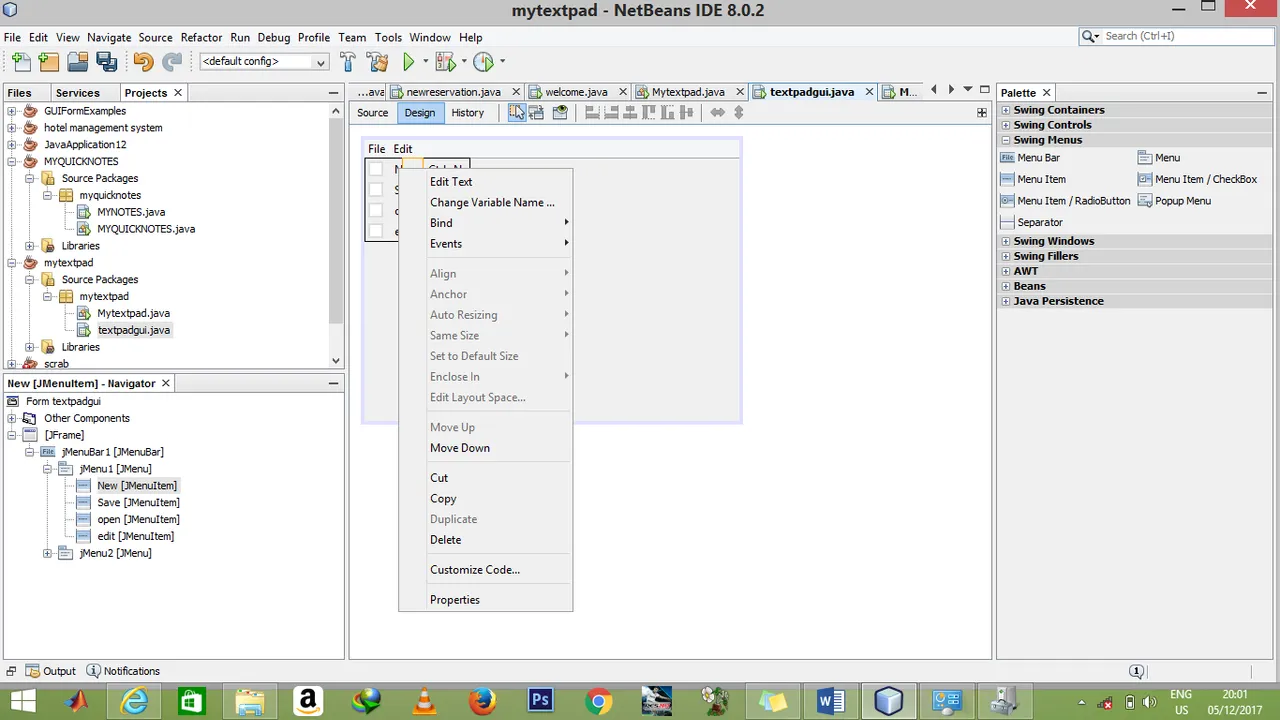
Task: Choose Customize Code in context menu
Action: tap(485, 570)
